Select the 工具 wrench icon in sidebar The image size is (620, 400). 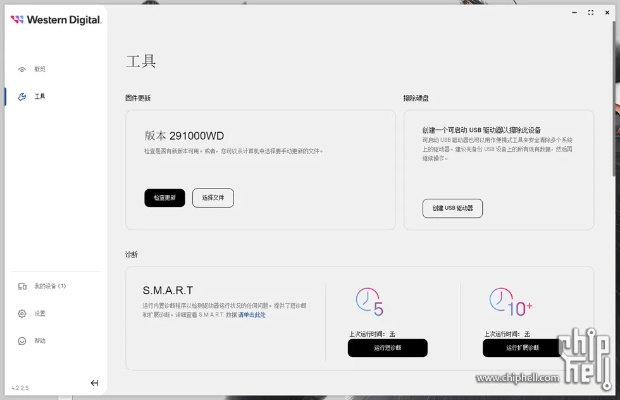coord(23,97)
